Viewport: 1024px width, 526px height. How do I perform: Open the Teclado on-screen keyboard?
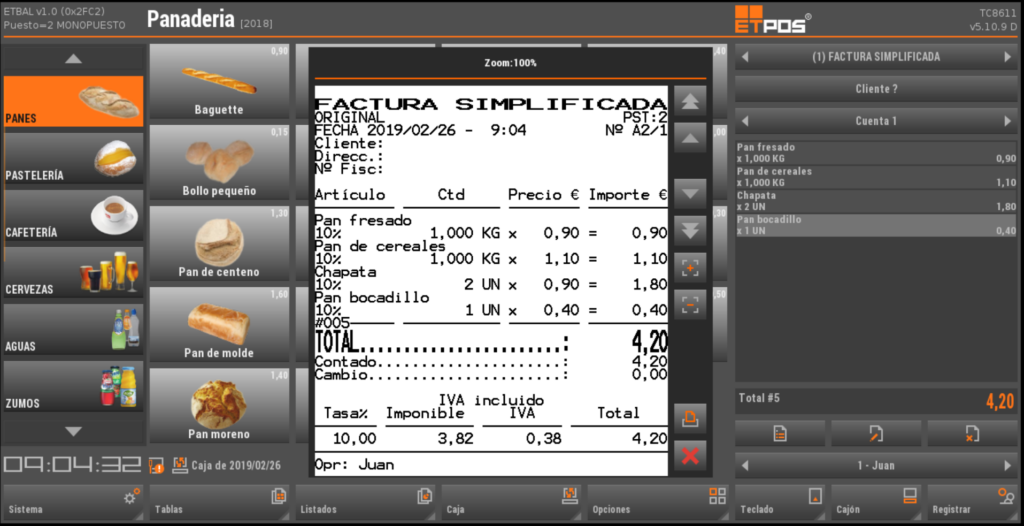(x=780, y=502)
